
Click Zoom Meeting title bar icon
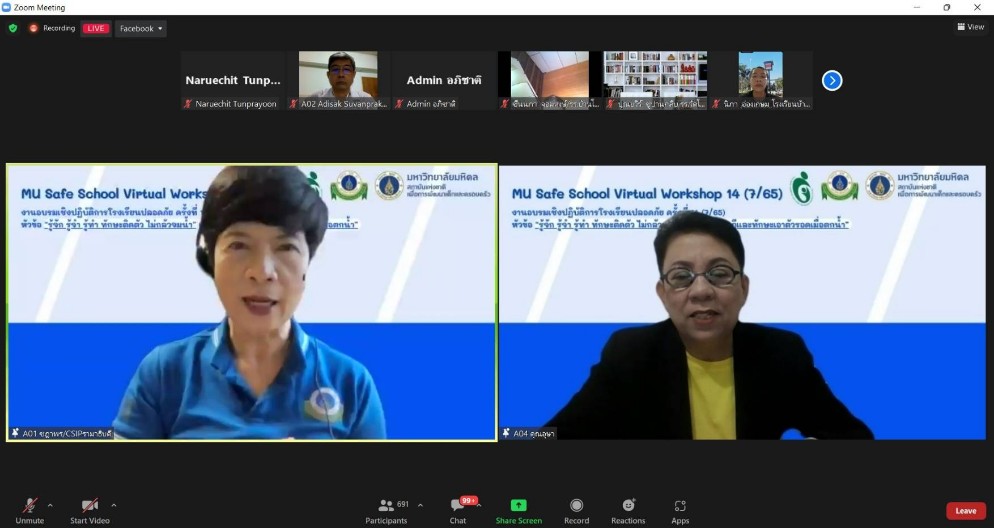6,8
